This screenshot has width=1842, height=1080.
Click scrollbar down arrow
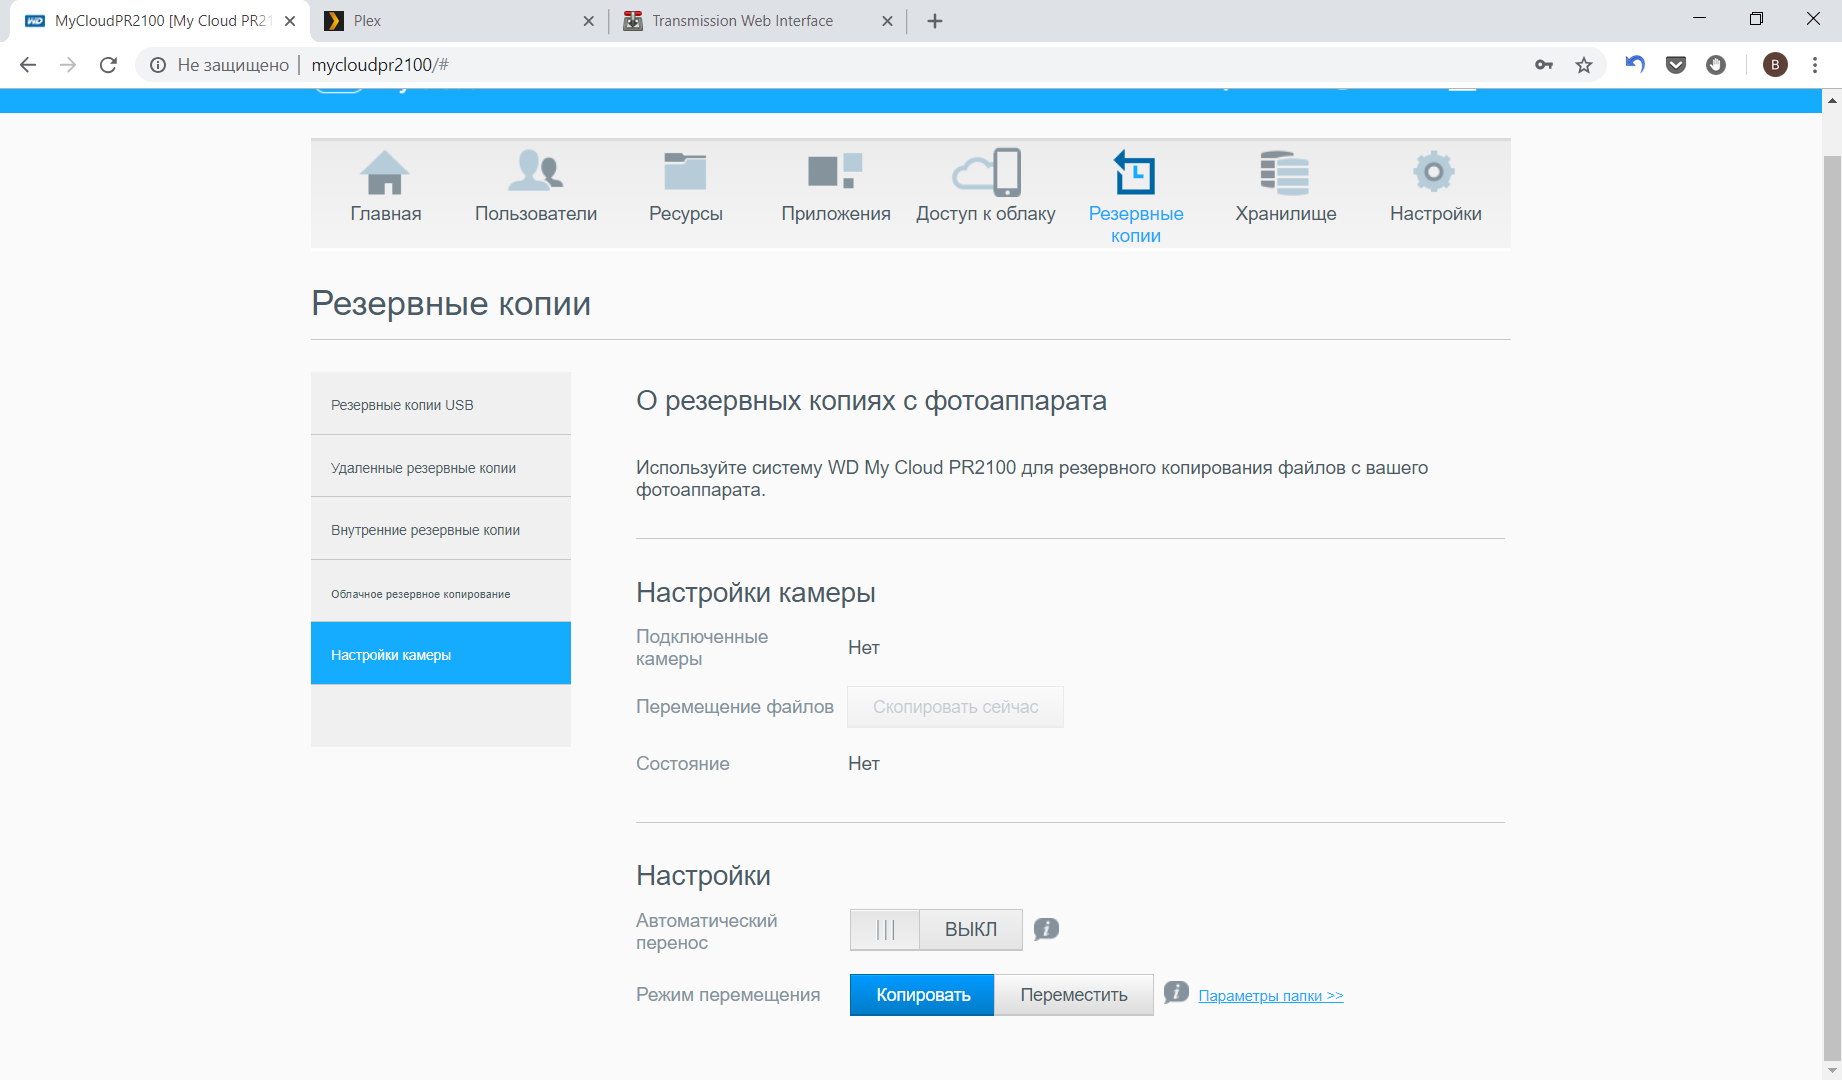pyautogui.click(x=1832, y=1071)
